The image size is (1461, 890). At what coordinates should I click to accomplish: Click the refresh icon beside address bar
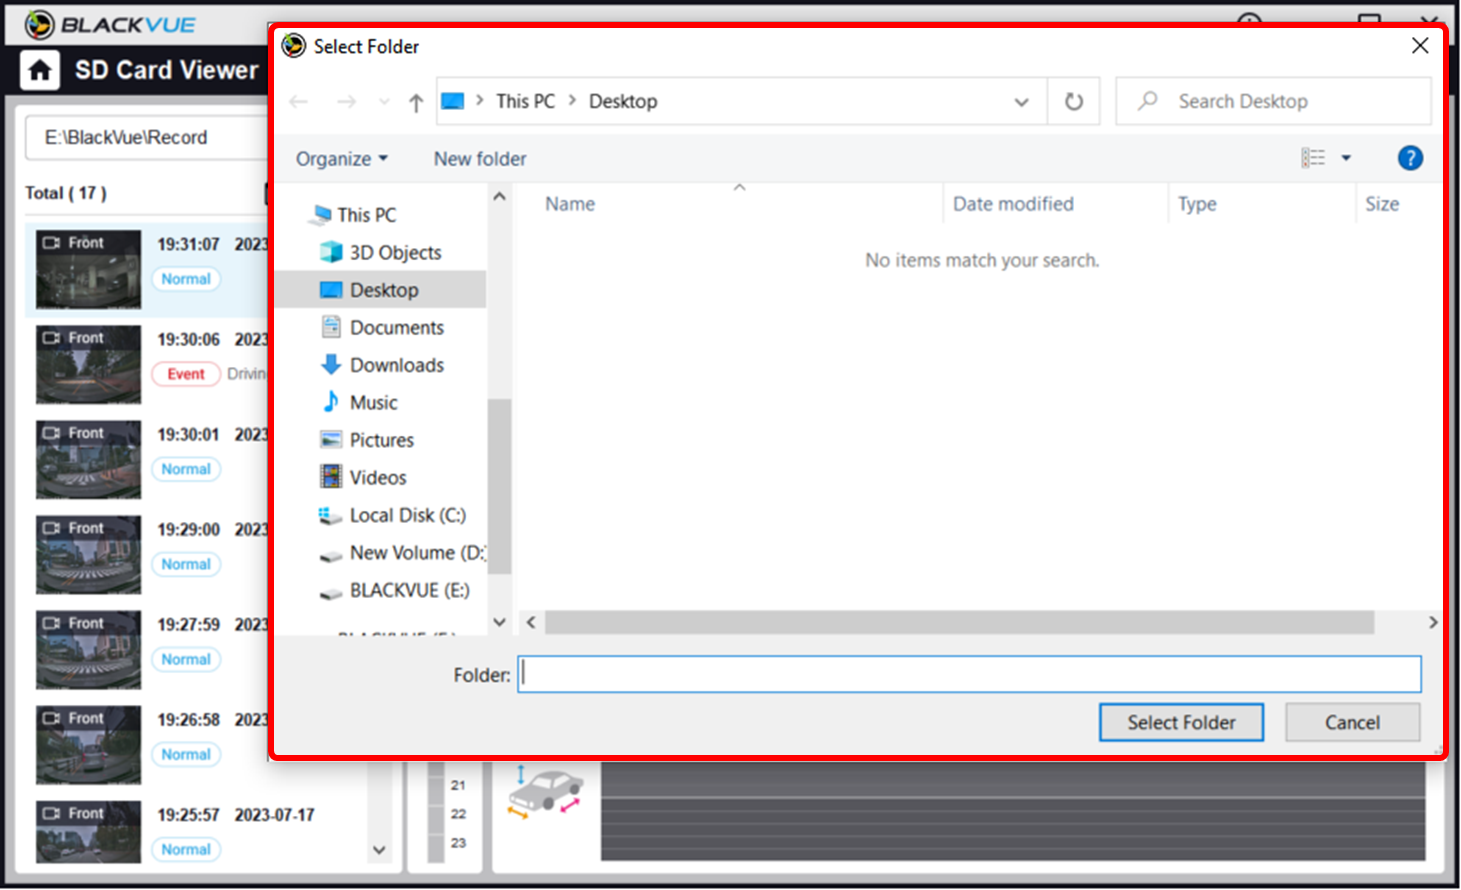click(x=1074, y=102)
